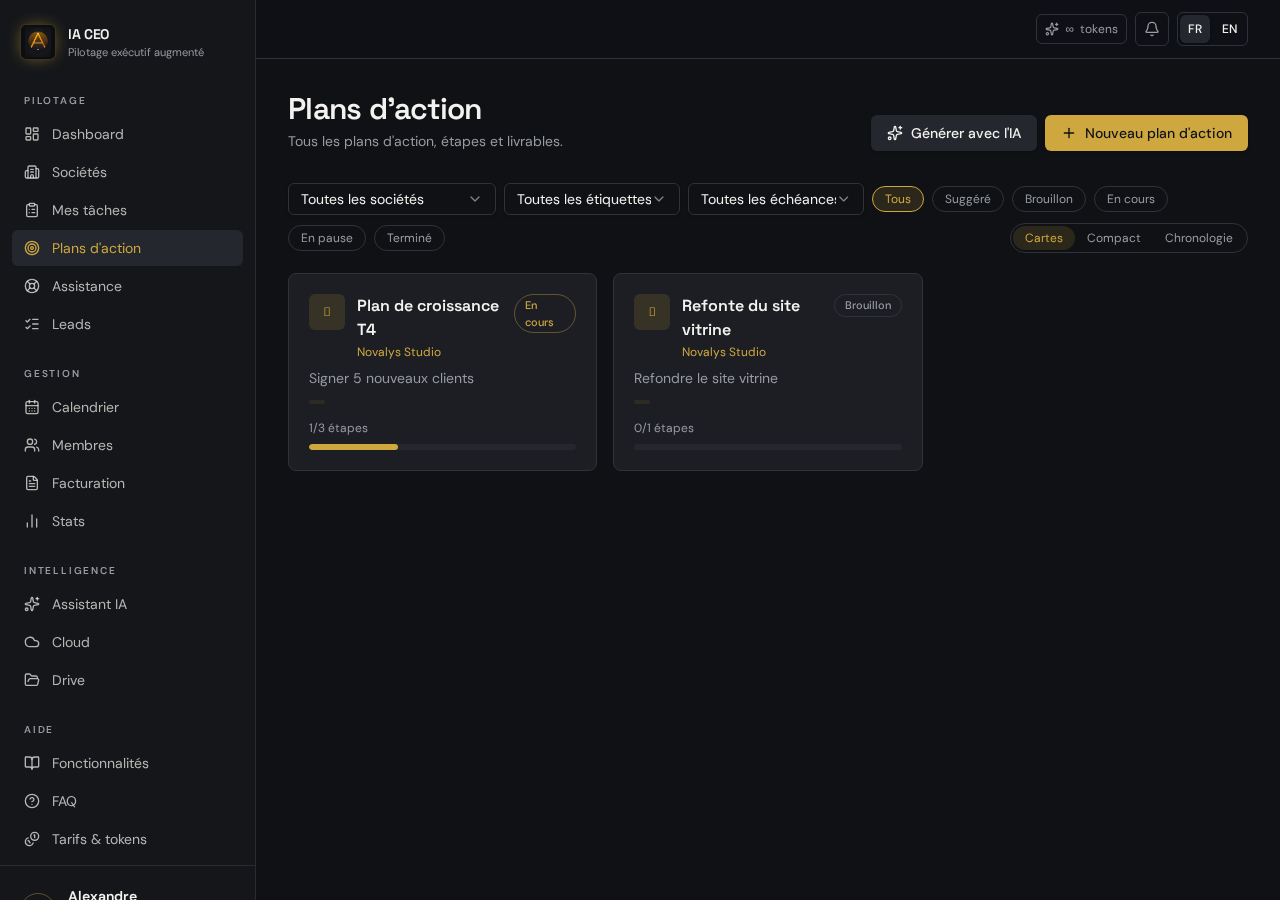
Task: Open the Plan de croissance T4 title
Action: [428, 317]
